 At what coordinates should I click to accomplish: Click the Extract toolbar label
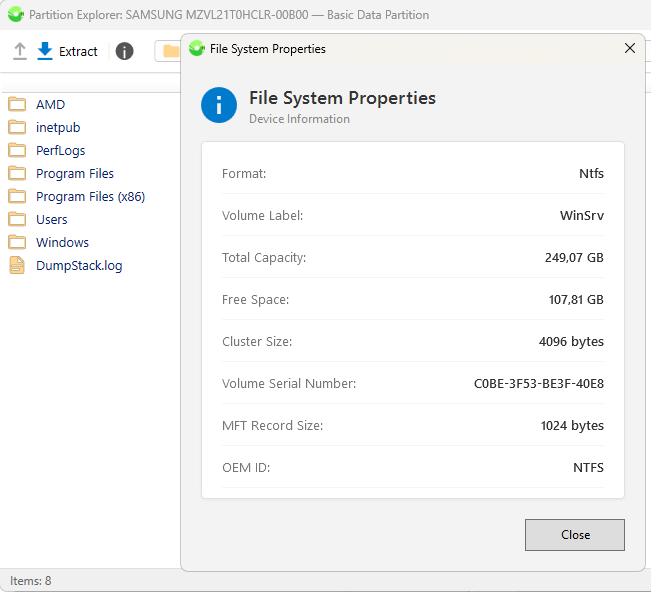coord(78,51)
